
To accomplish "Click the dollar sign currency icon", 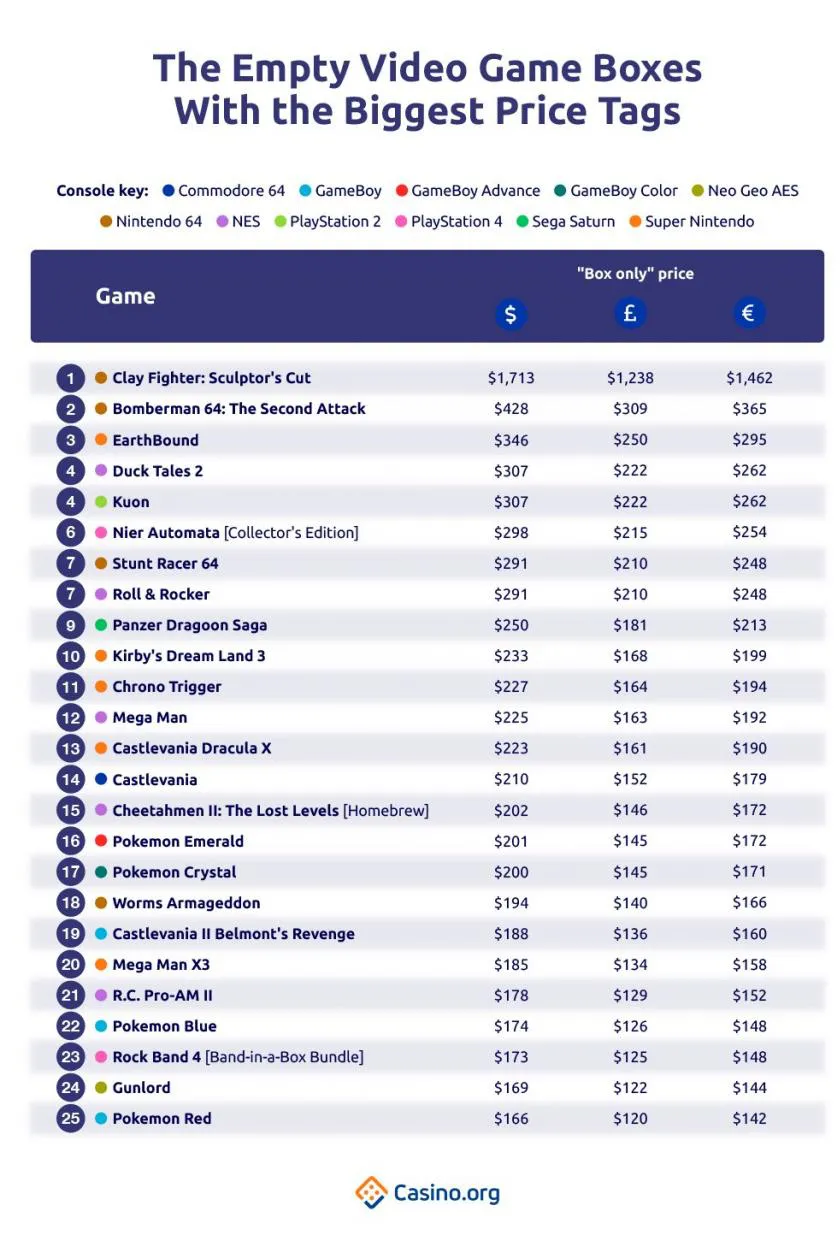I will (510, 314).
